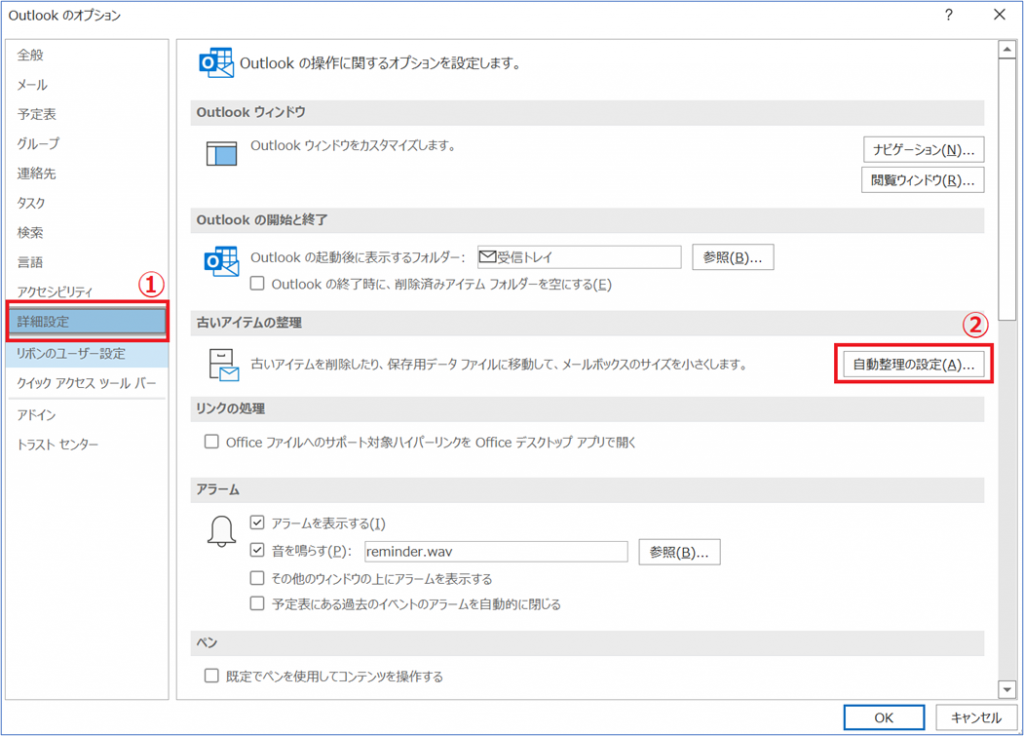This screenshot has height=736, width=1024.
Task: Click the ペン section header text
Action: coord(207,643)
